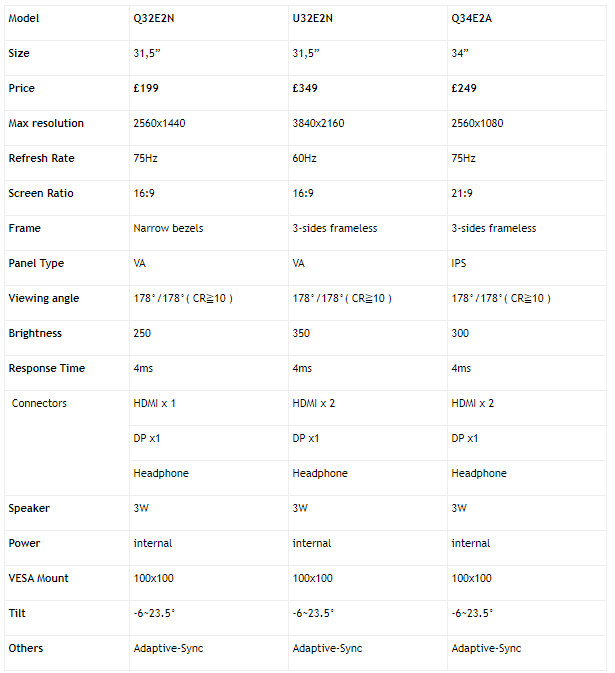Select the £349 price for U32E2N

[x=305, y=88]
